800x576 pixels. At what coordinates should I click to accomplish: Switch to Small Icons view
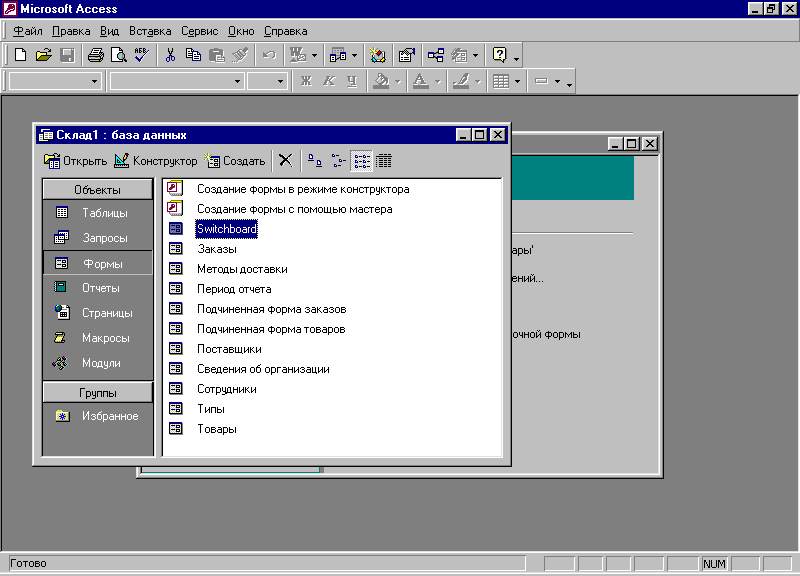pos(338,161)
